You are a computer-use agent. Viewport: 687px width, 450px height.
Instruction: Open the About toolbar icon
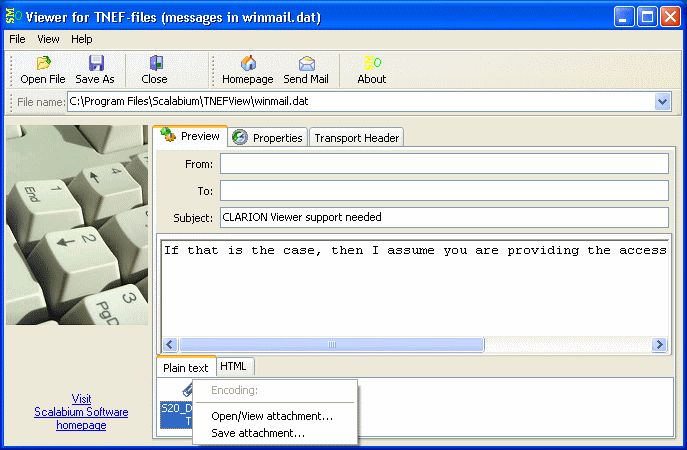point(372,64)
